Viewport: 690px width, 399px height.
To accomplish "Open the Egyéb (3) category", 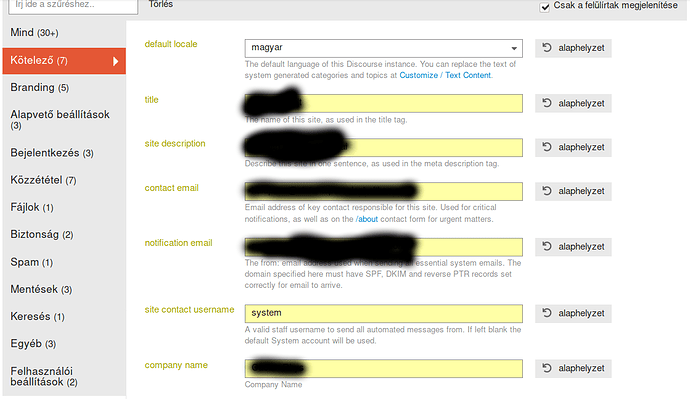I will click(64, 344).
